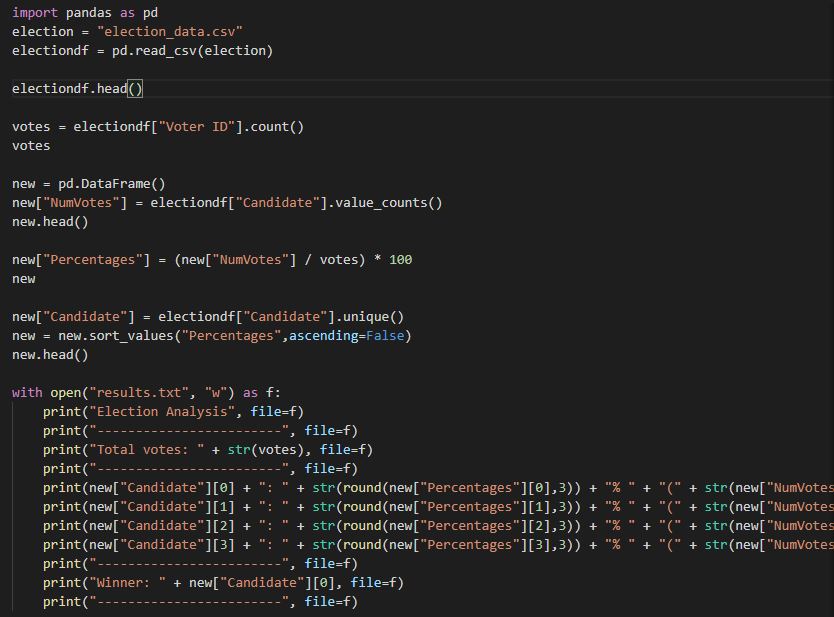The width and height of the screenshot is (834, 617).
Task: Click round(new["Percentages"][0],3) expression
Action: click(458, 488)
